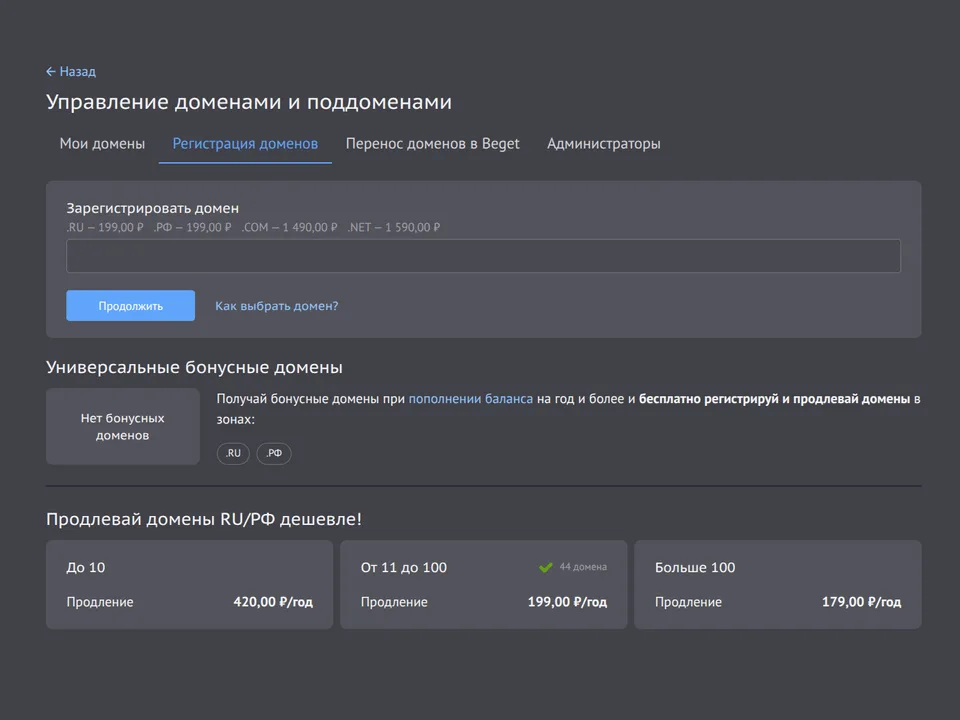Click Продление label in the Больше 100 card
Viewport: 960px width, 720px height.
688,602
